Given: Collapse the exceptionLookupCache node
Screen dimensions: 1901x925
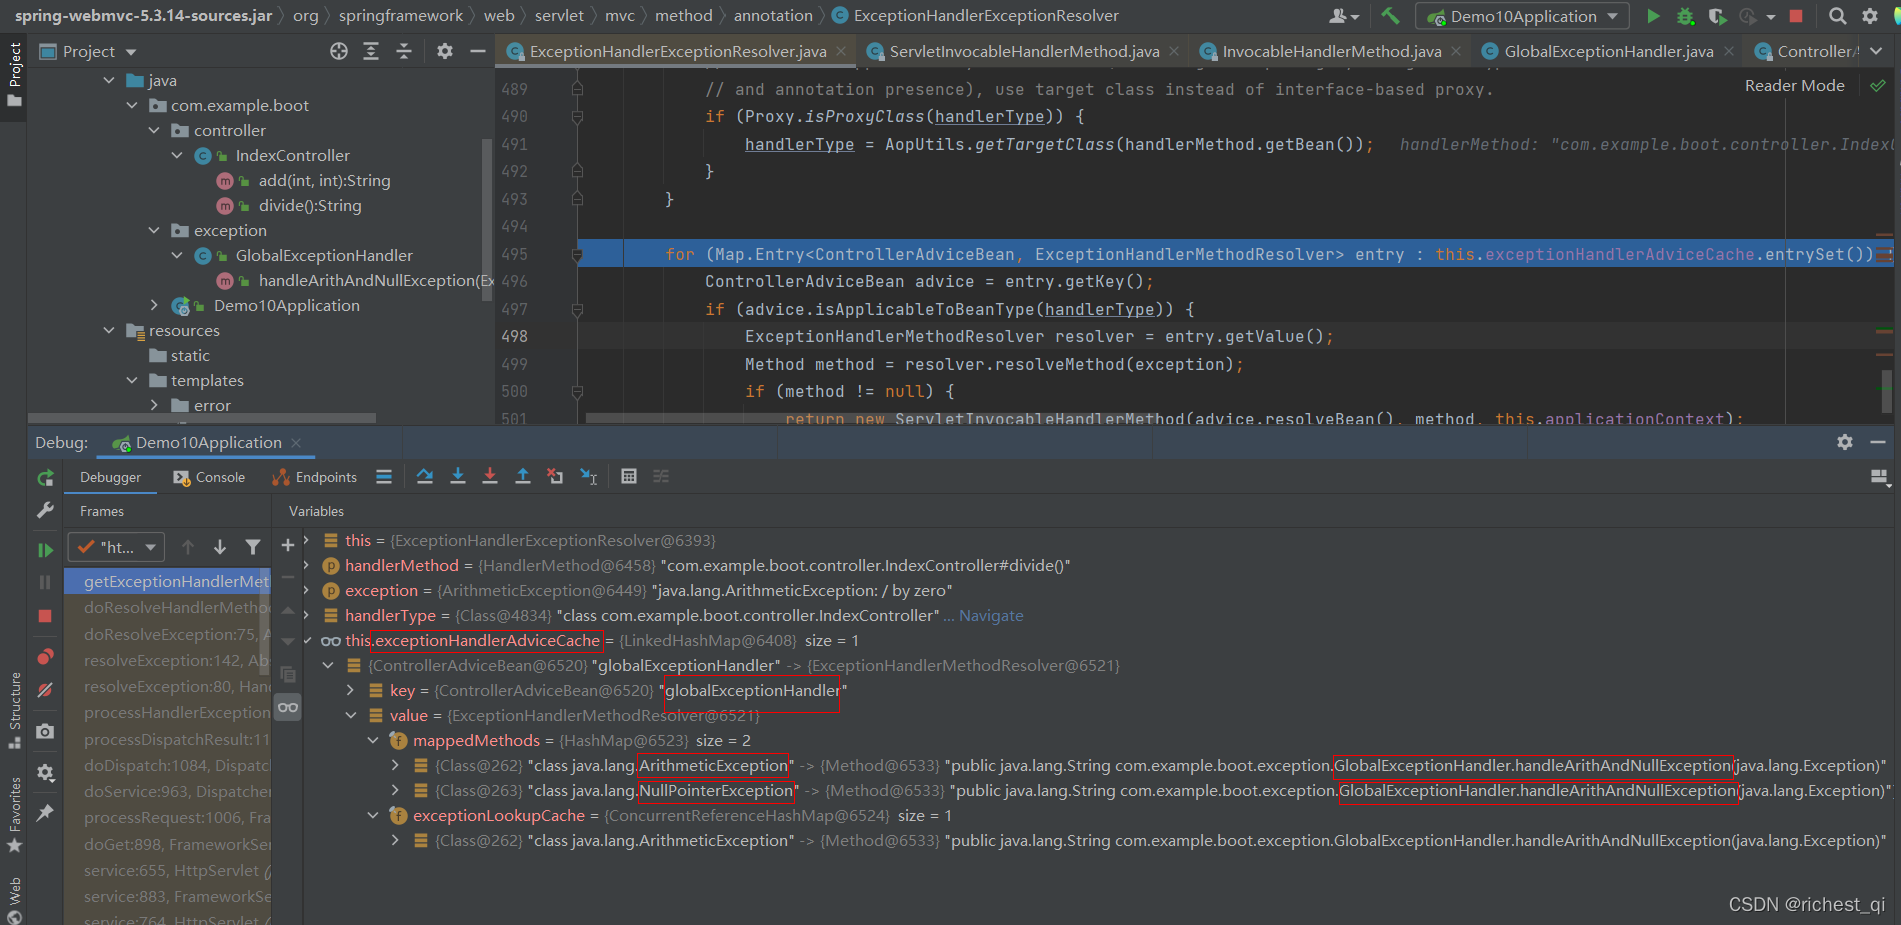Looking at the screenshot, I should tap(373, 815).
